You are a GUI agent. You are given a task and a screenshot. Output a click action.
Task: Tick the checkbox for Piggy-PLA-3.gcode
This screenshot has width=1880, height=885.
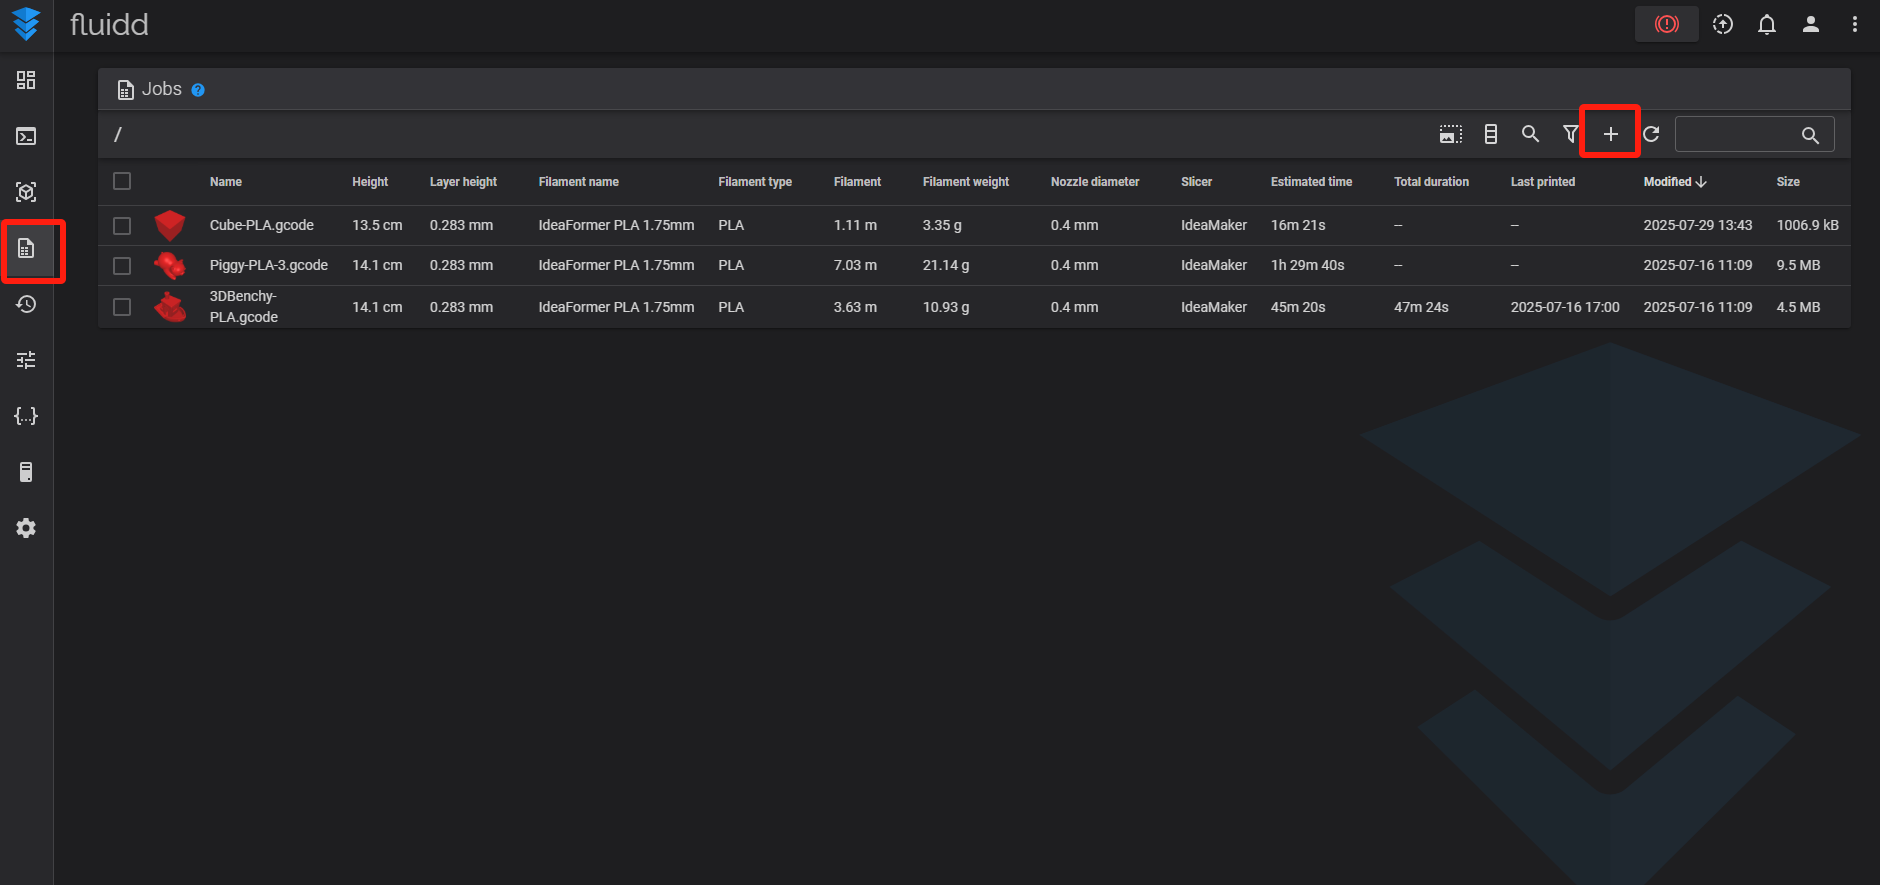[x=122, y=266]
